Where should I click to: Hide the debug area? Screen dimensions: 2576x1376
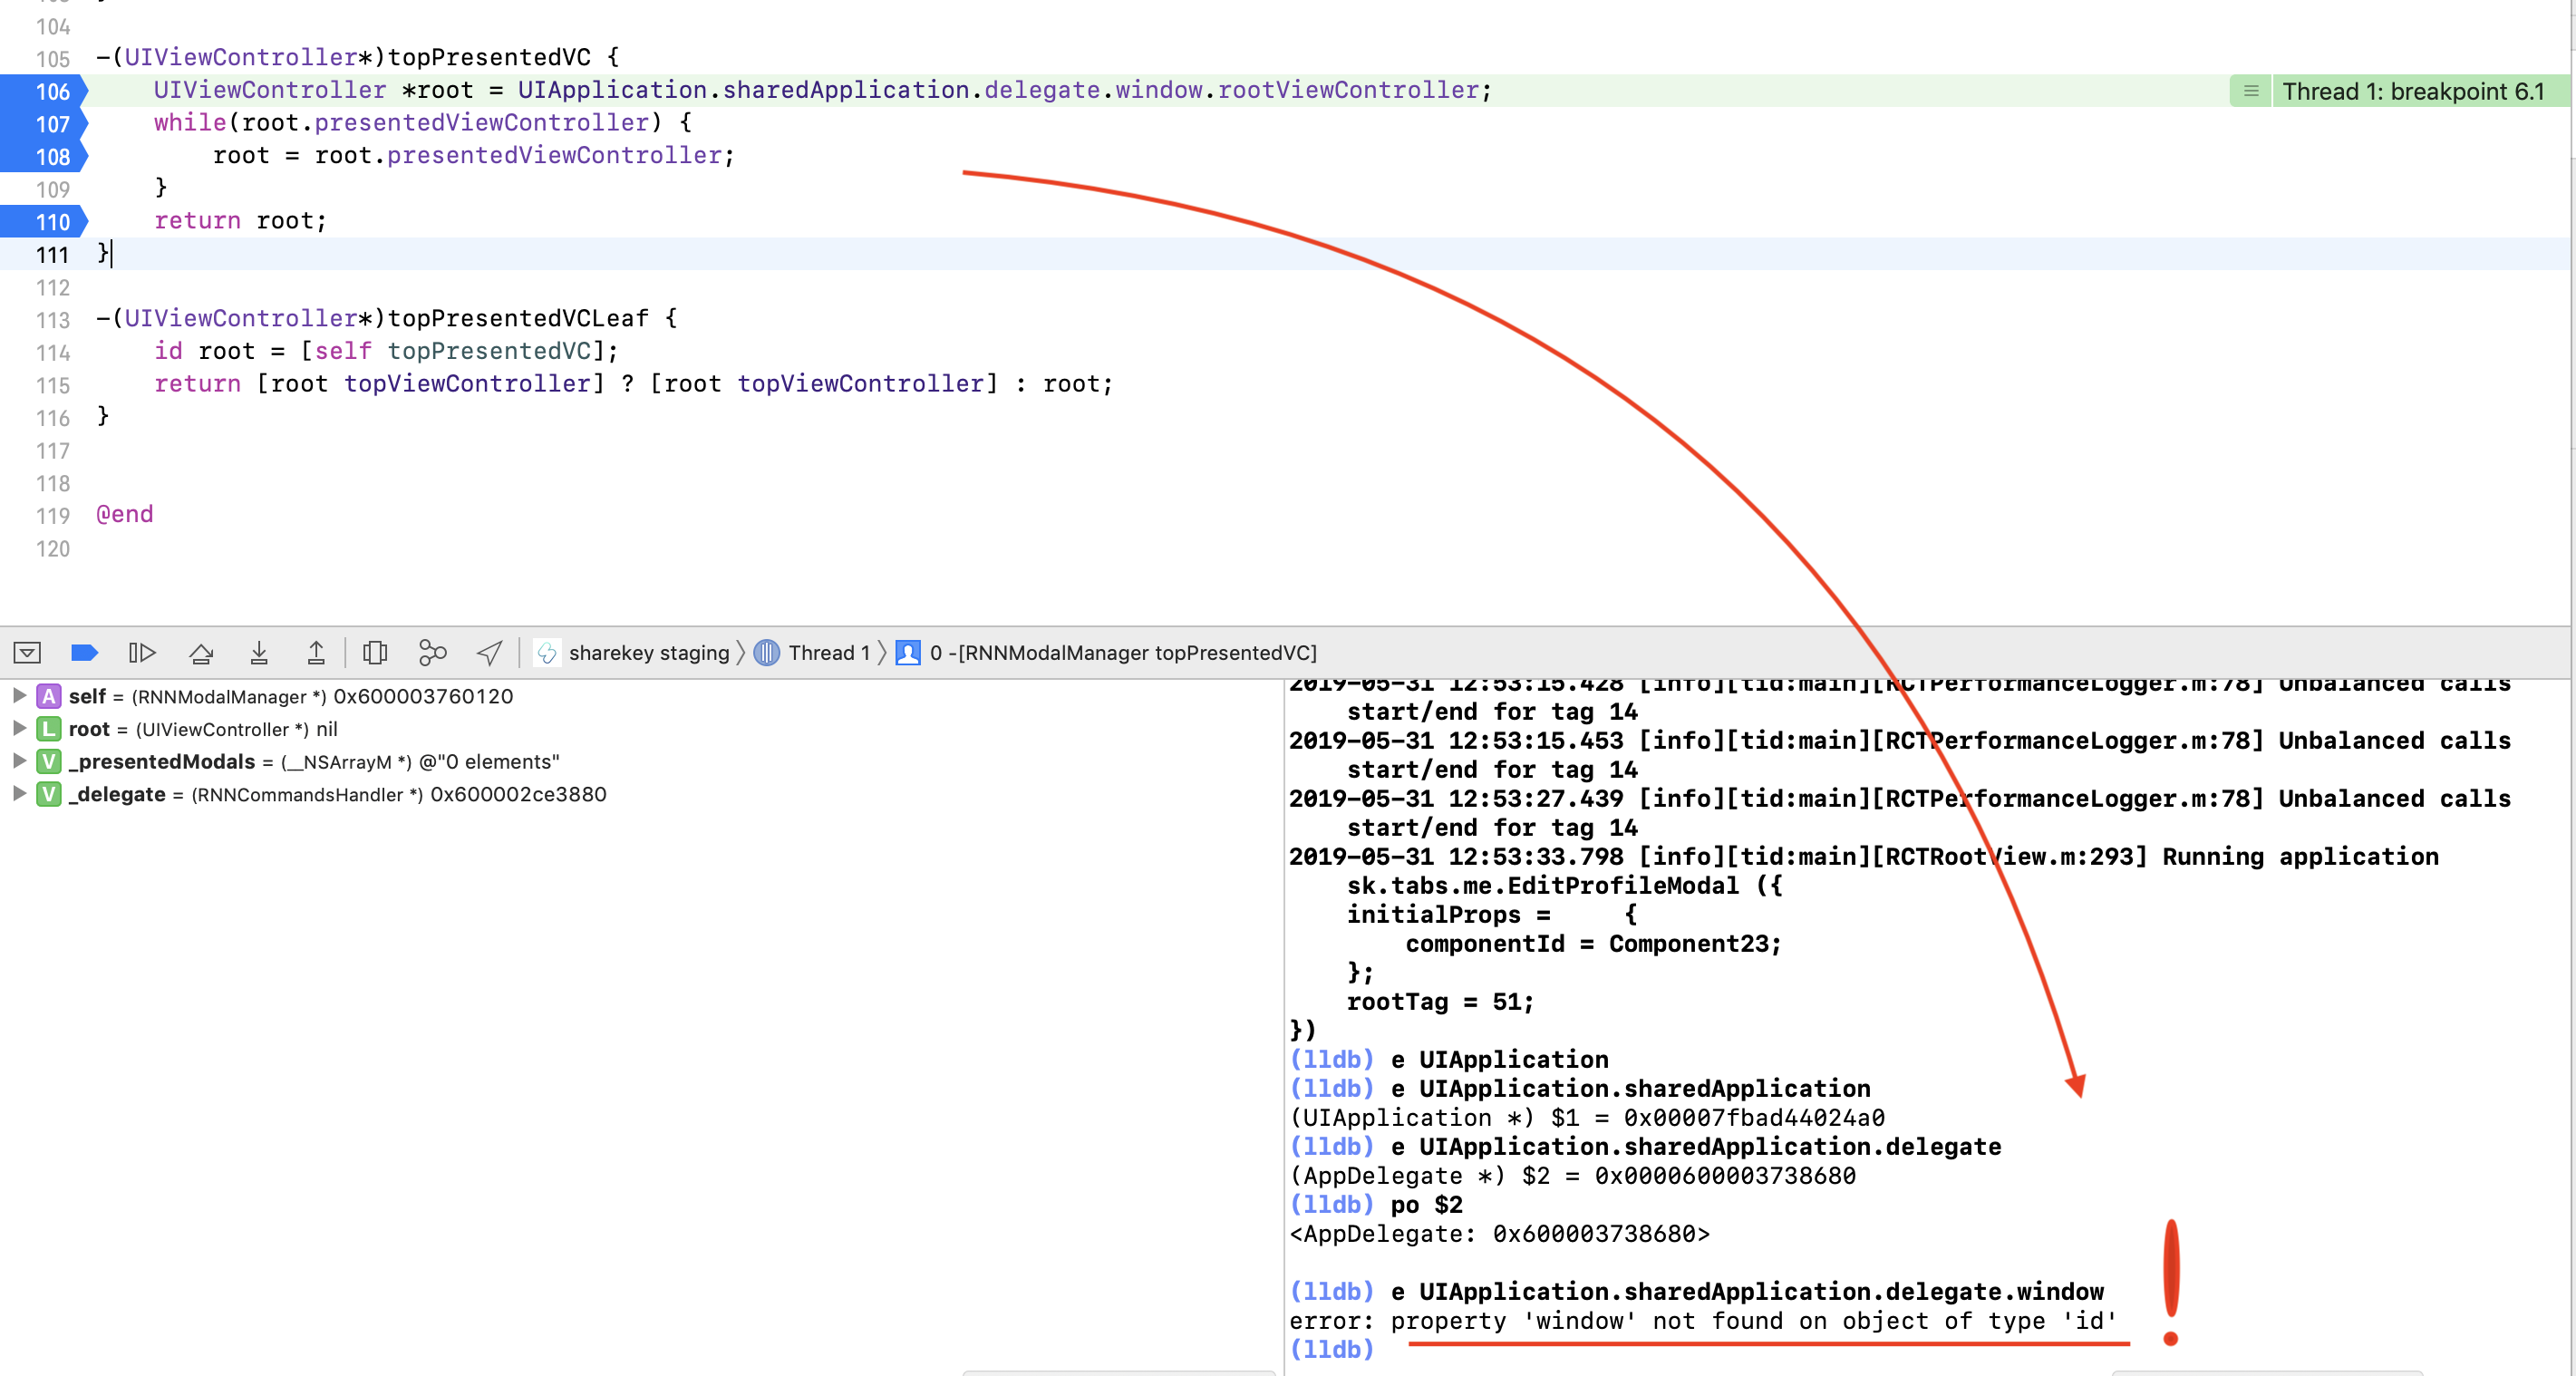(27, 653)
